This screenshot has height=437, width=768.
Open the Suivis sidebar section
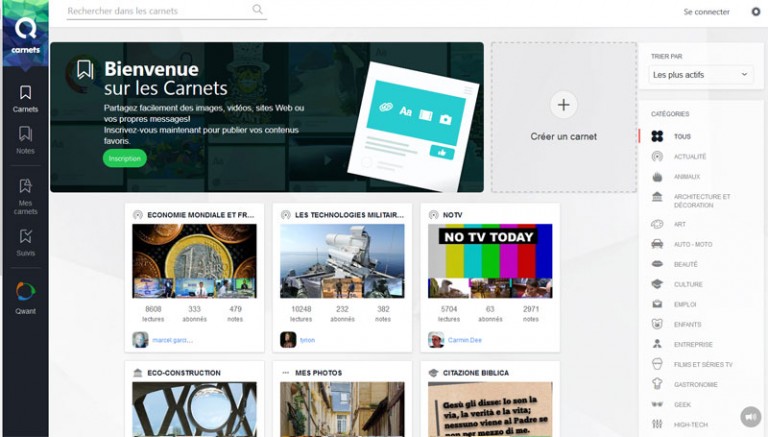coord(25,243)
